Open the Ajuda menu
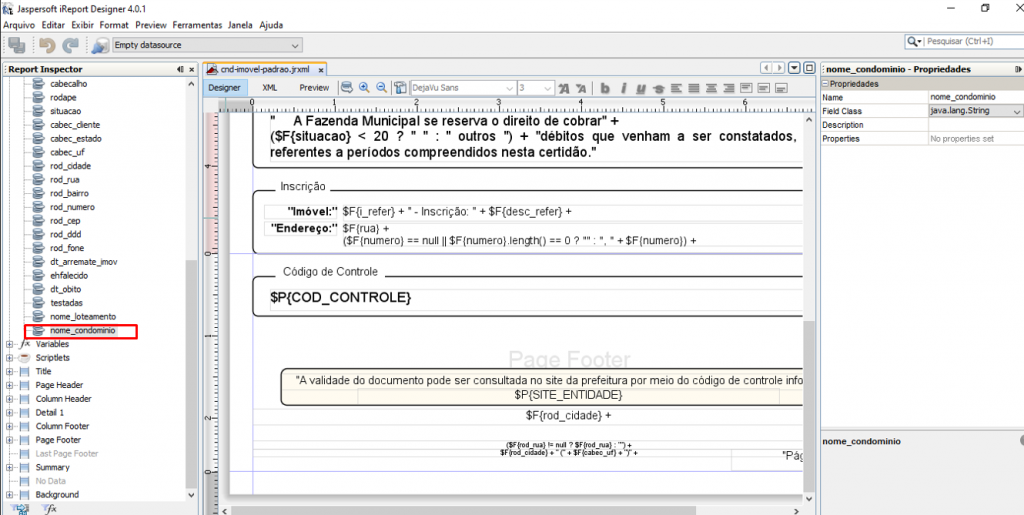Screen dimensions: 1024x515 coord(271,25)
